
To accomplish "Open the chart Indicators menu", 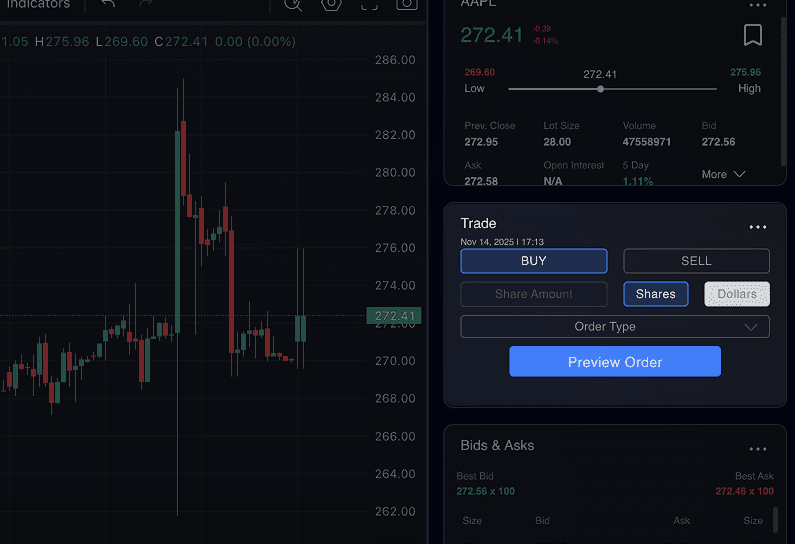I will click(39, 4).
